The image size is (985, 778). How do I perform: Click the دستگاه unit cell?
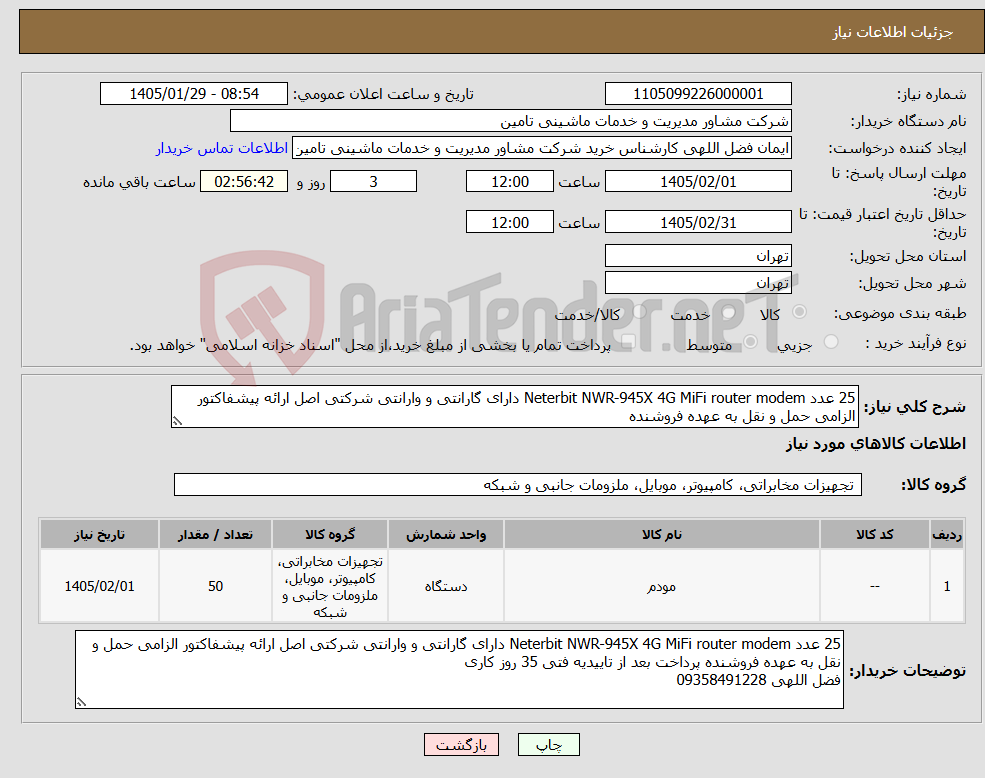445,586
